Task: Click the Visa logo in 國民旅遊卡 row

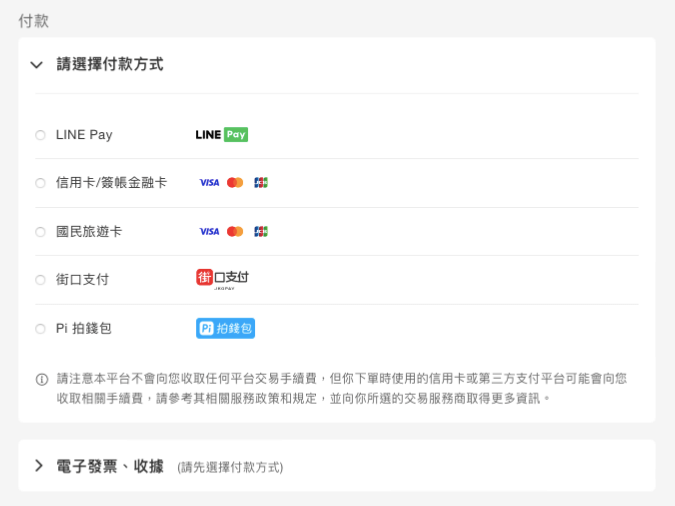Action: (209, 231)
